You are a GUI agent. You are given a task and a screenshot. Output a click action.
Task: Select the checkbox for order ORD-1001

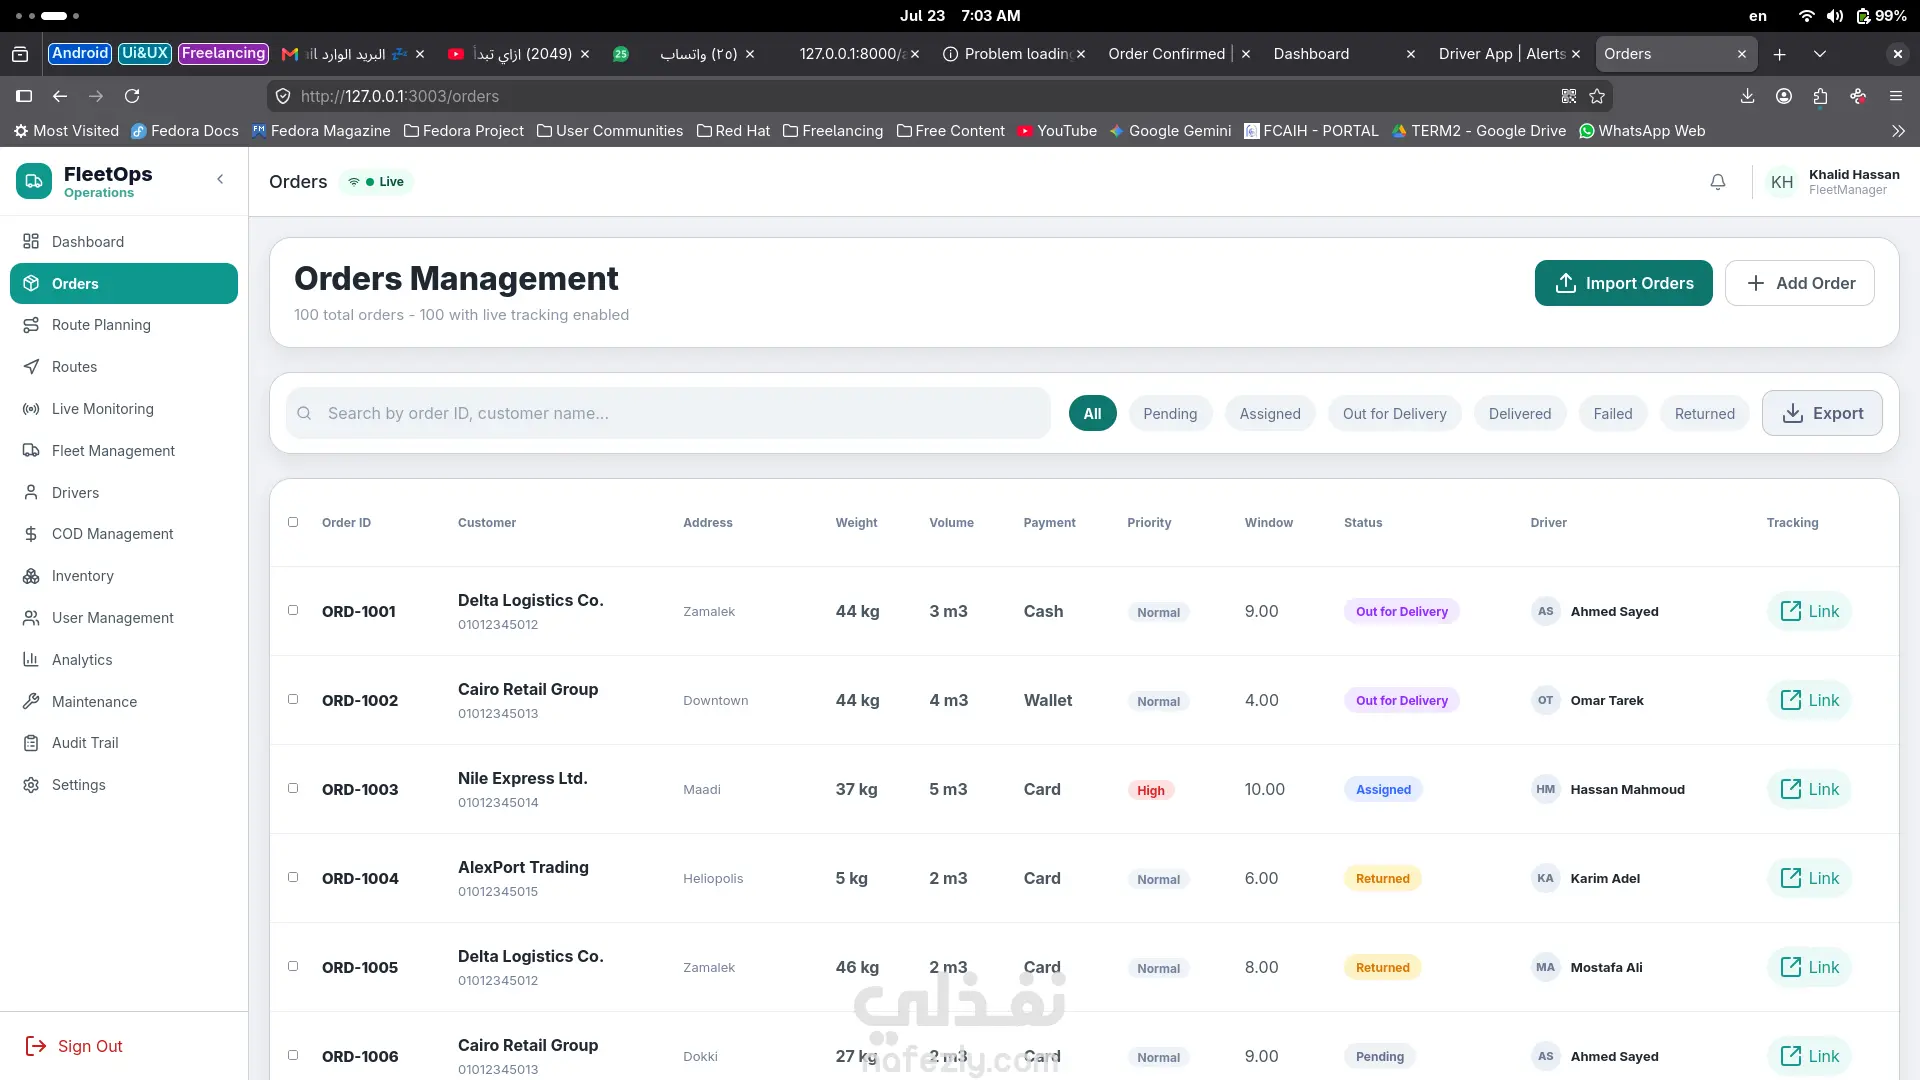pos(293,610)
